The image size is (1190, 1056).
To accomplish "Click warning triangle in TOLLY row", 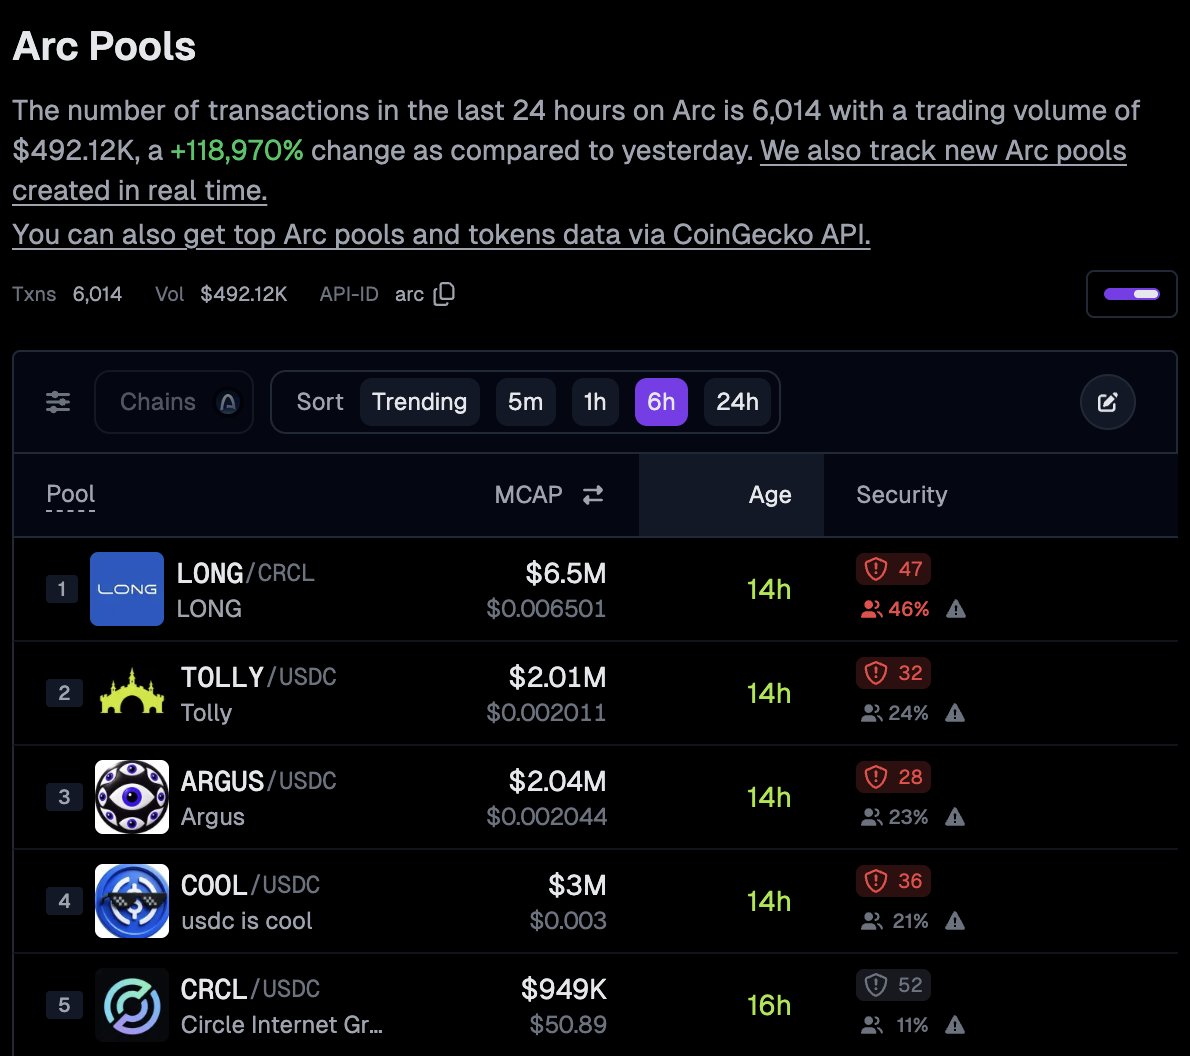I will tap(955, 713).
